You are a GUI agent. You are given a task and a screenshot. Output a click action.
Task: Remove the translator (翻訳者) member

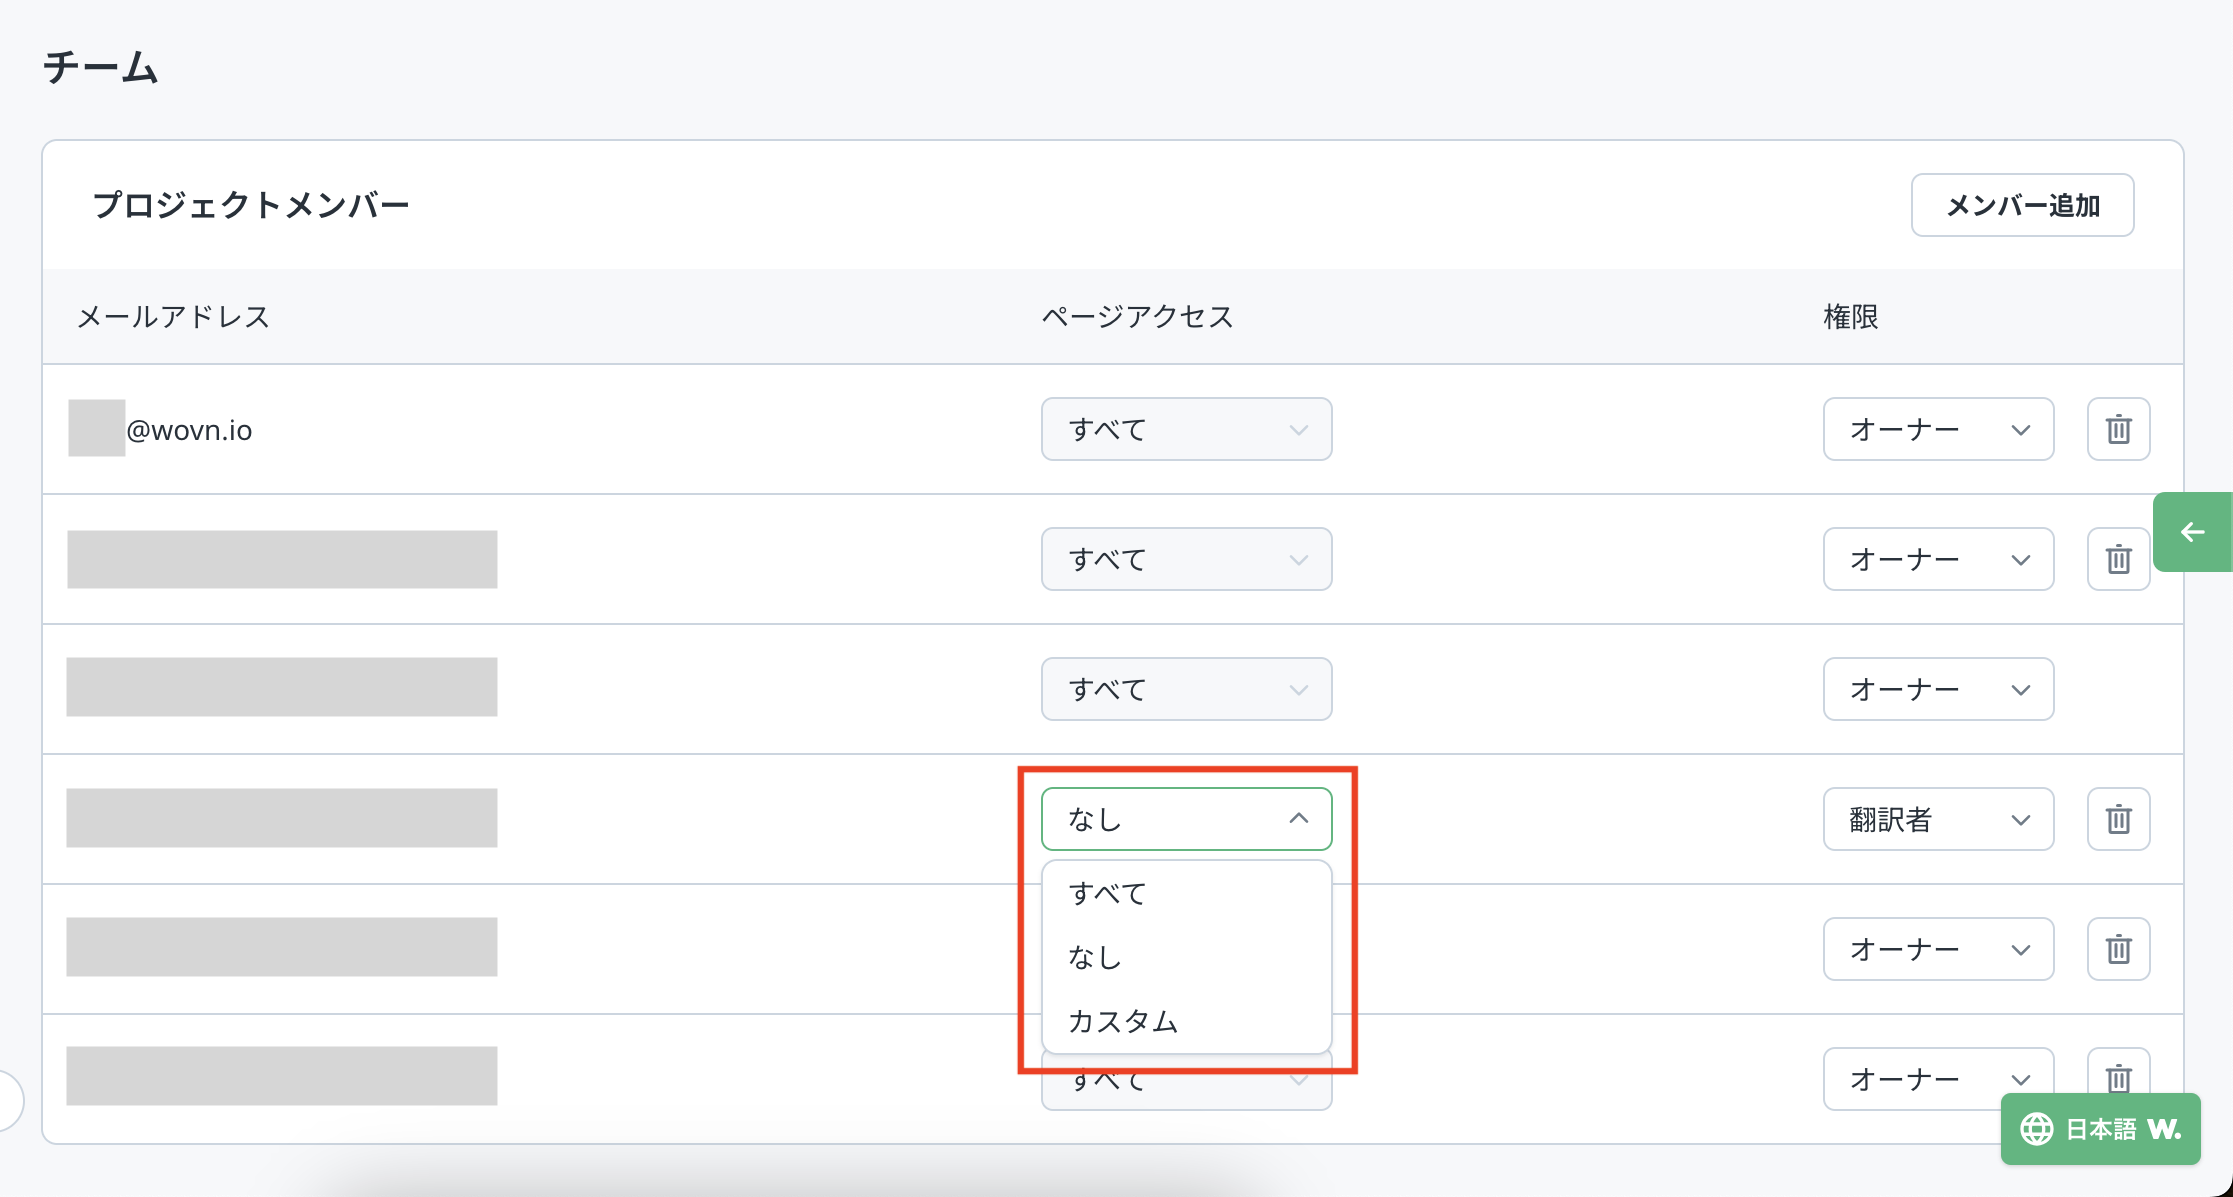click(2118, 819)
